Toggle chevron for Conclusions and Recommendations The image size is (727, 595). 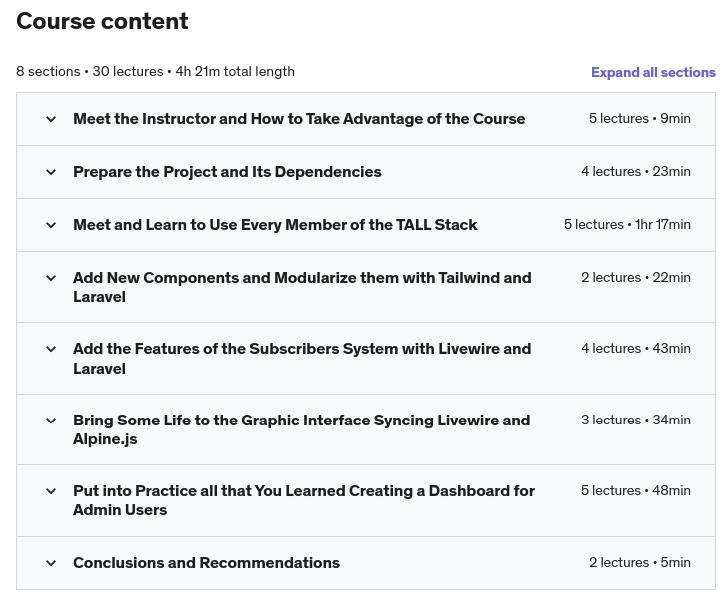(x=51, y=563)
